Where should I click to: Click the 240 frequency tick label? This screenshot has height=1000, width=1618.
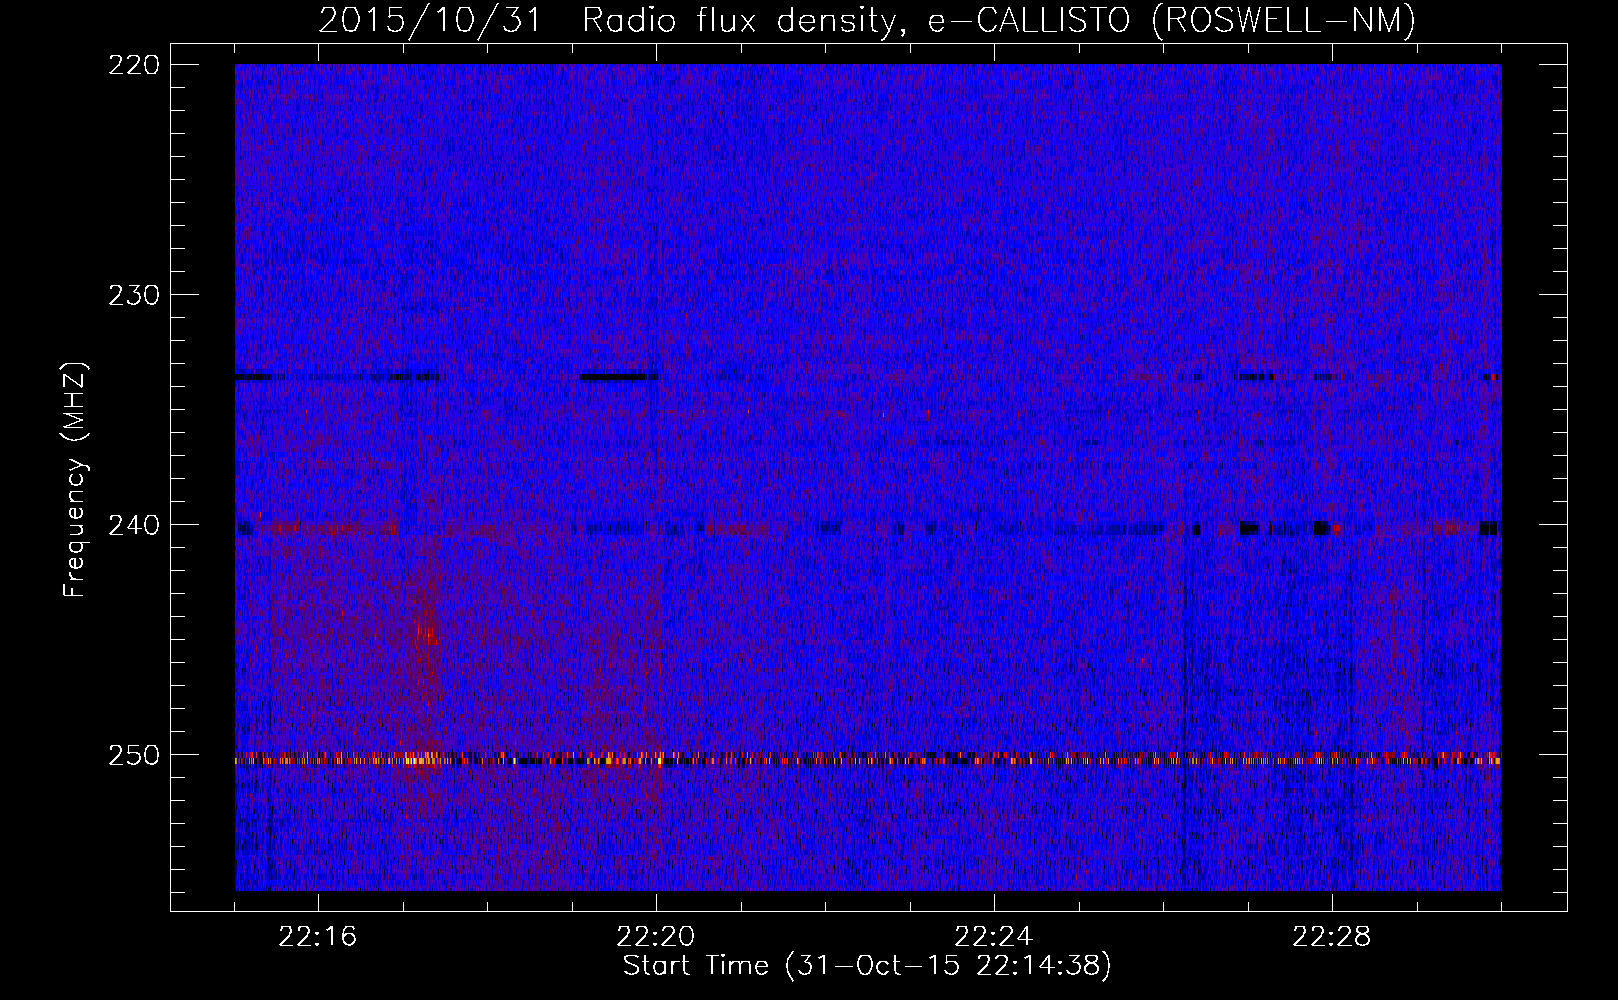coord(134,525)
